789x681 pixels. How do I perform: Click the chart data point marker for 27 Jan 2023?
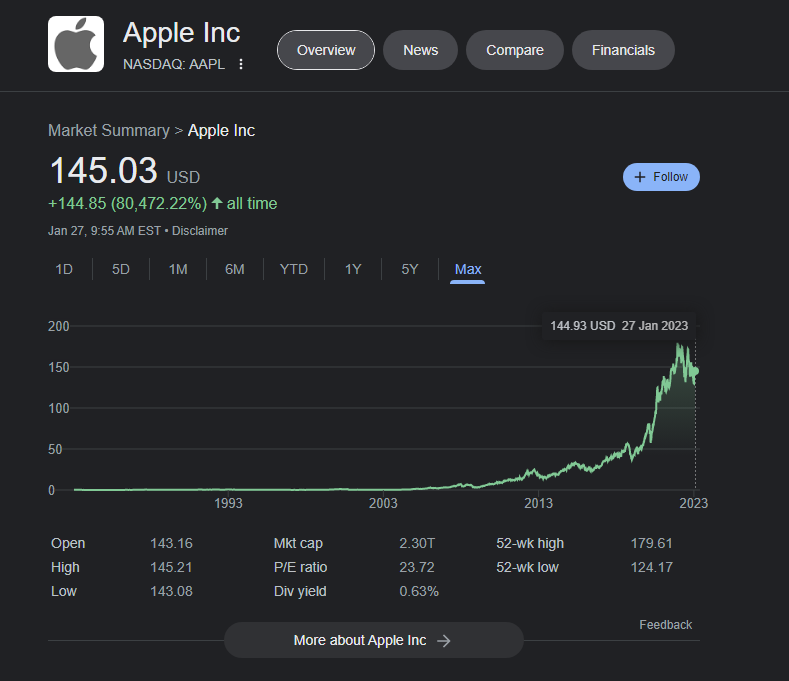[x=696, y=371]
